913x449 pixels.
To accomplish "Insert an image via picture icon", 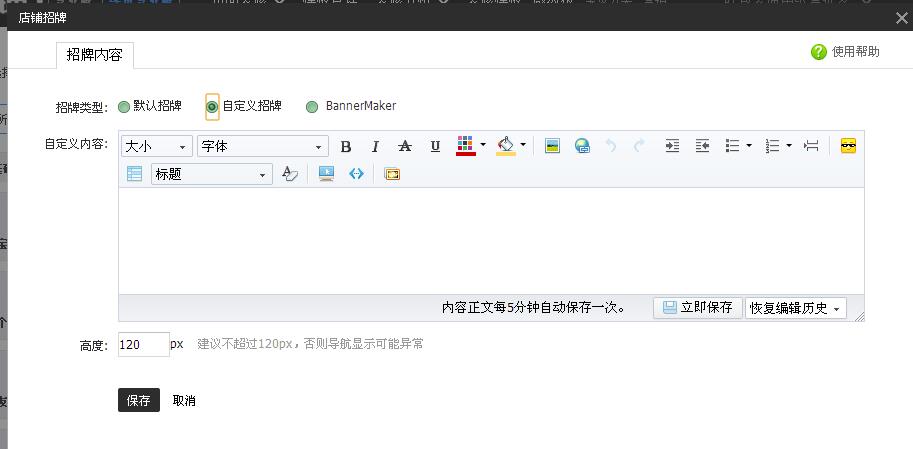I will coord(552,146).
